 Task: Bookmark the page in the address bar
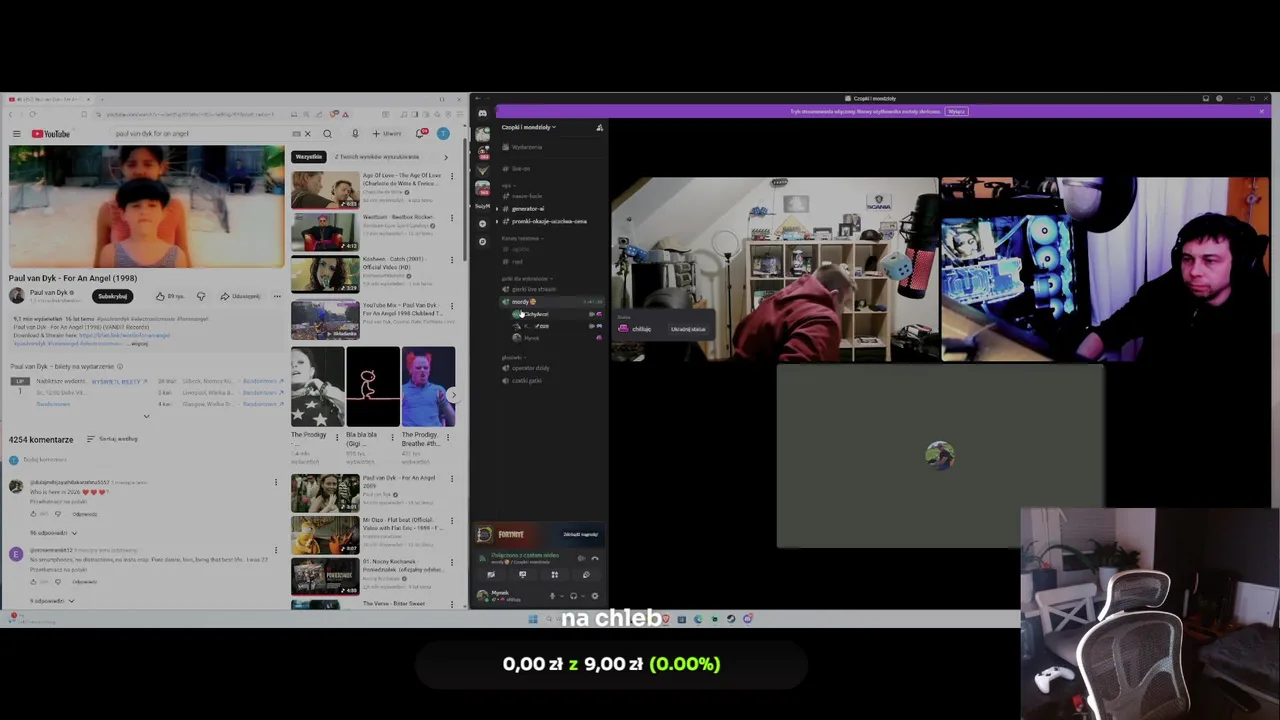[84, 114]
